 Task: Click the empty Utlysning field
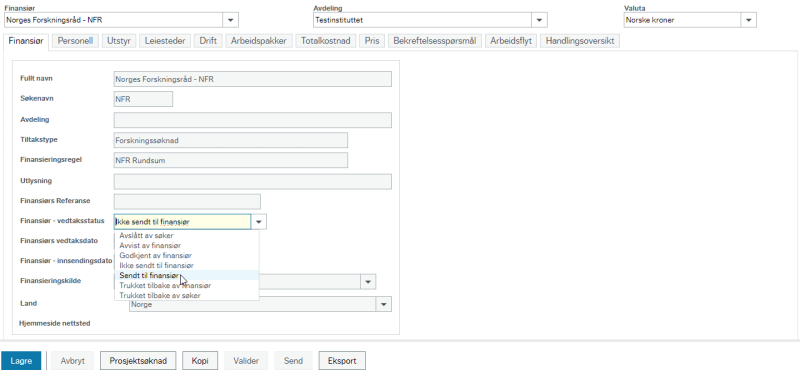click(x=253, y=182)
